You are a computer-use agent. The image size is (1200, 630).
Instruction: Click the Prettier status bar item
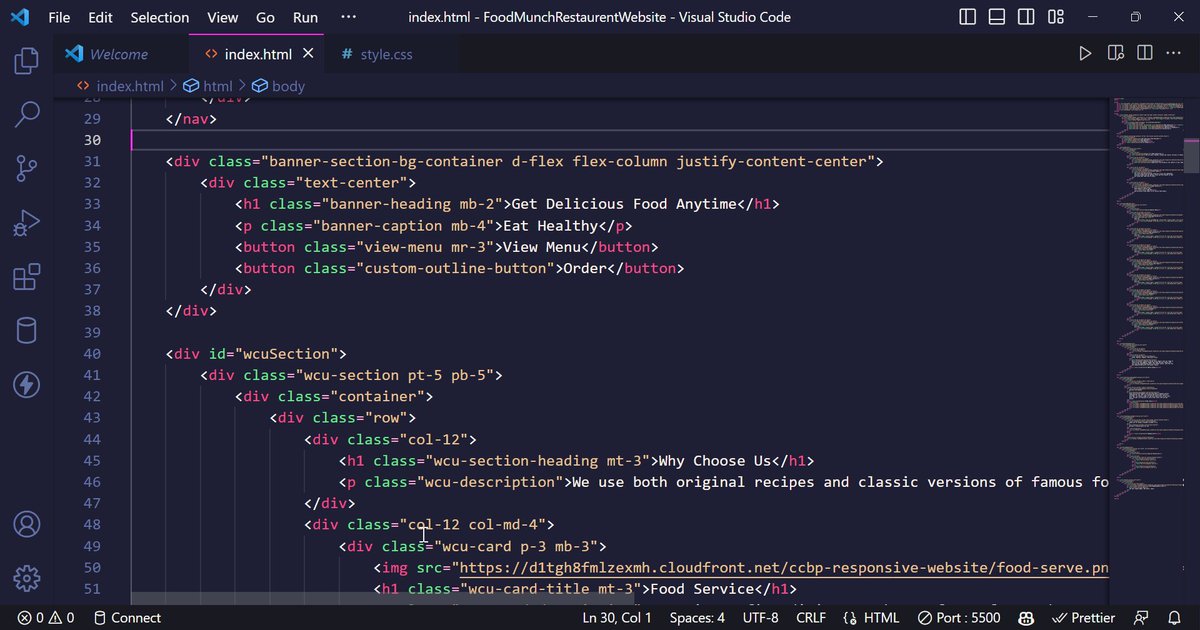tap(1084, 618)
